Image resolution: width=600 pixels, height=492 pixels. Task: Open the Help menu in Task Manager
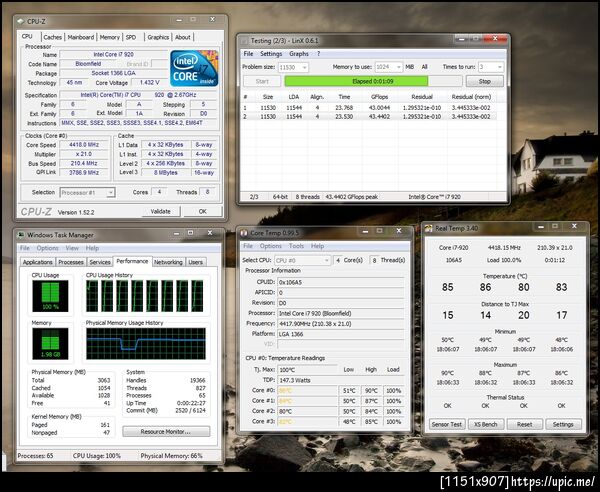tap(92, 248)
